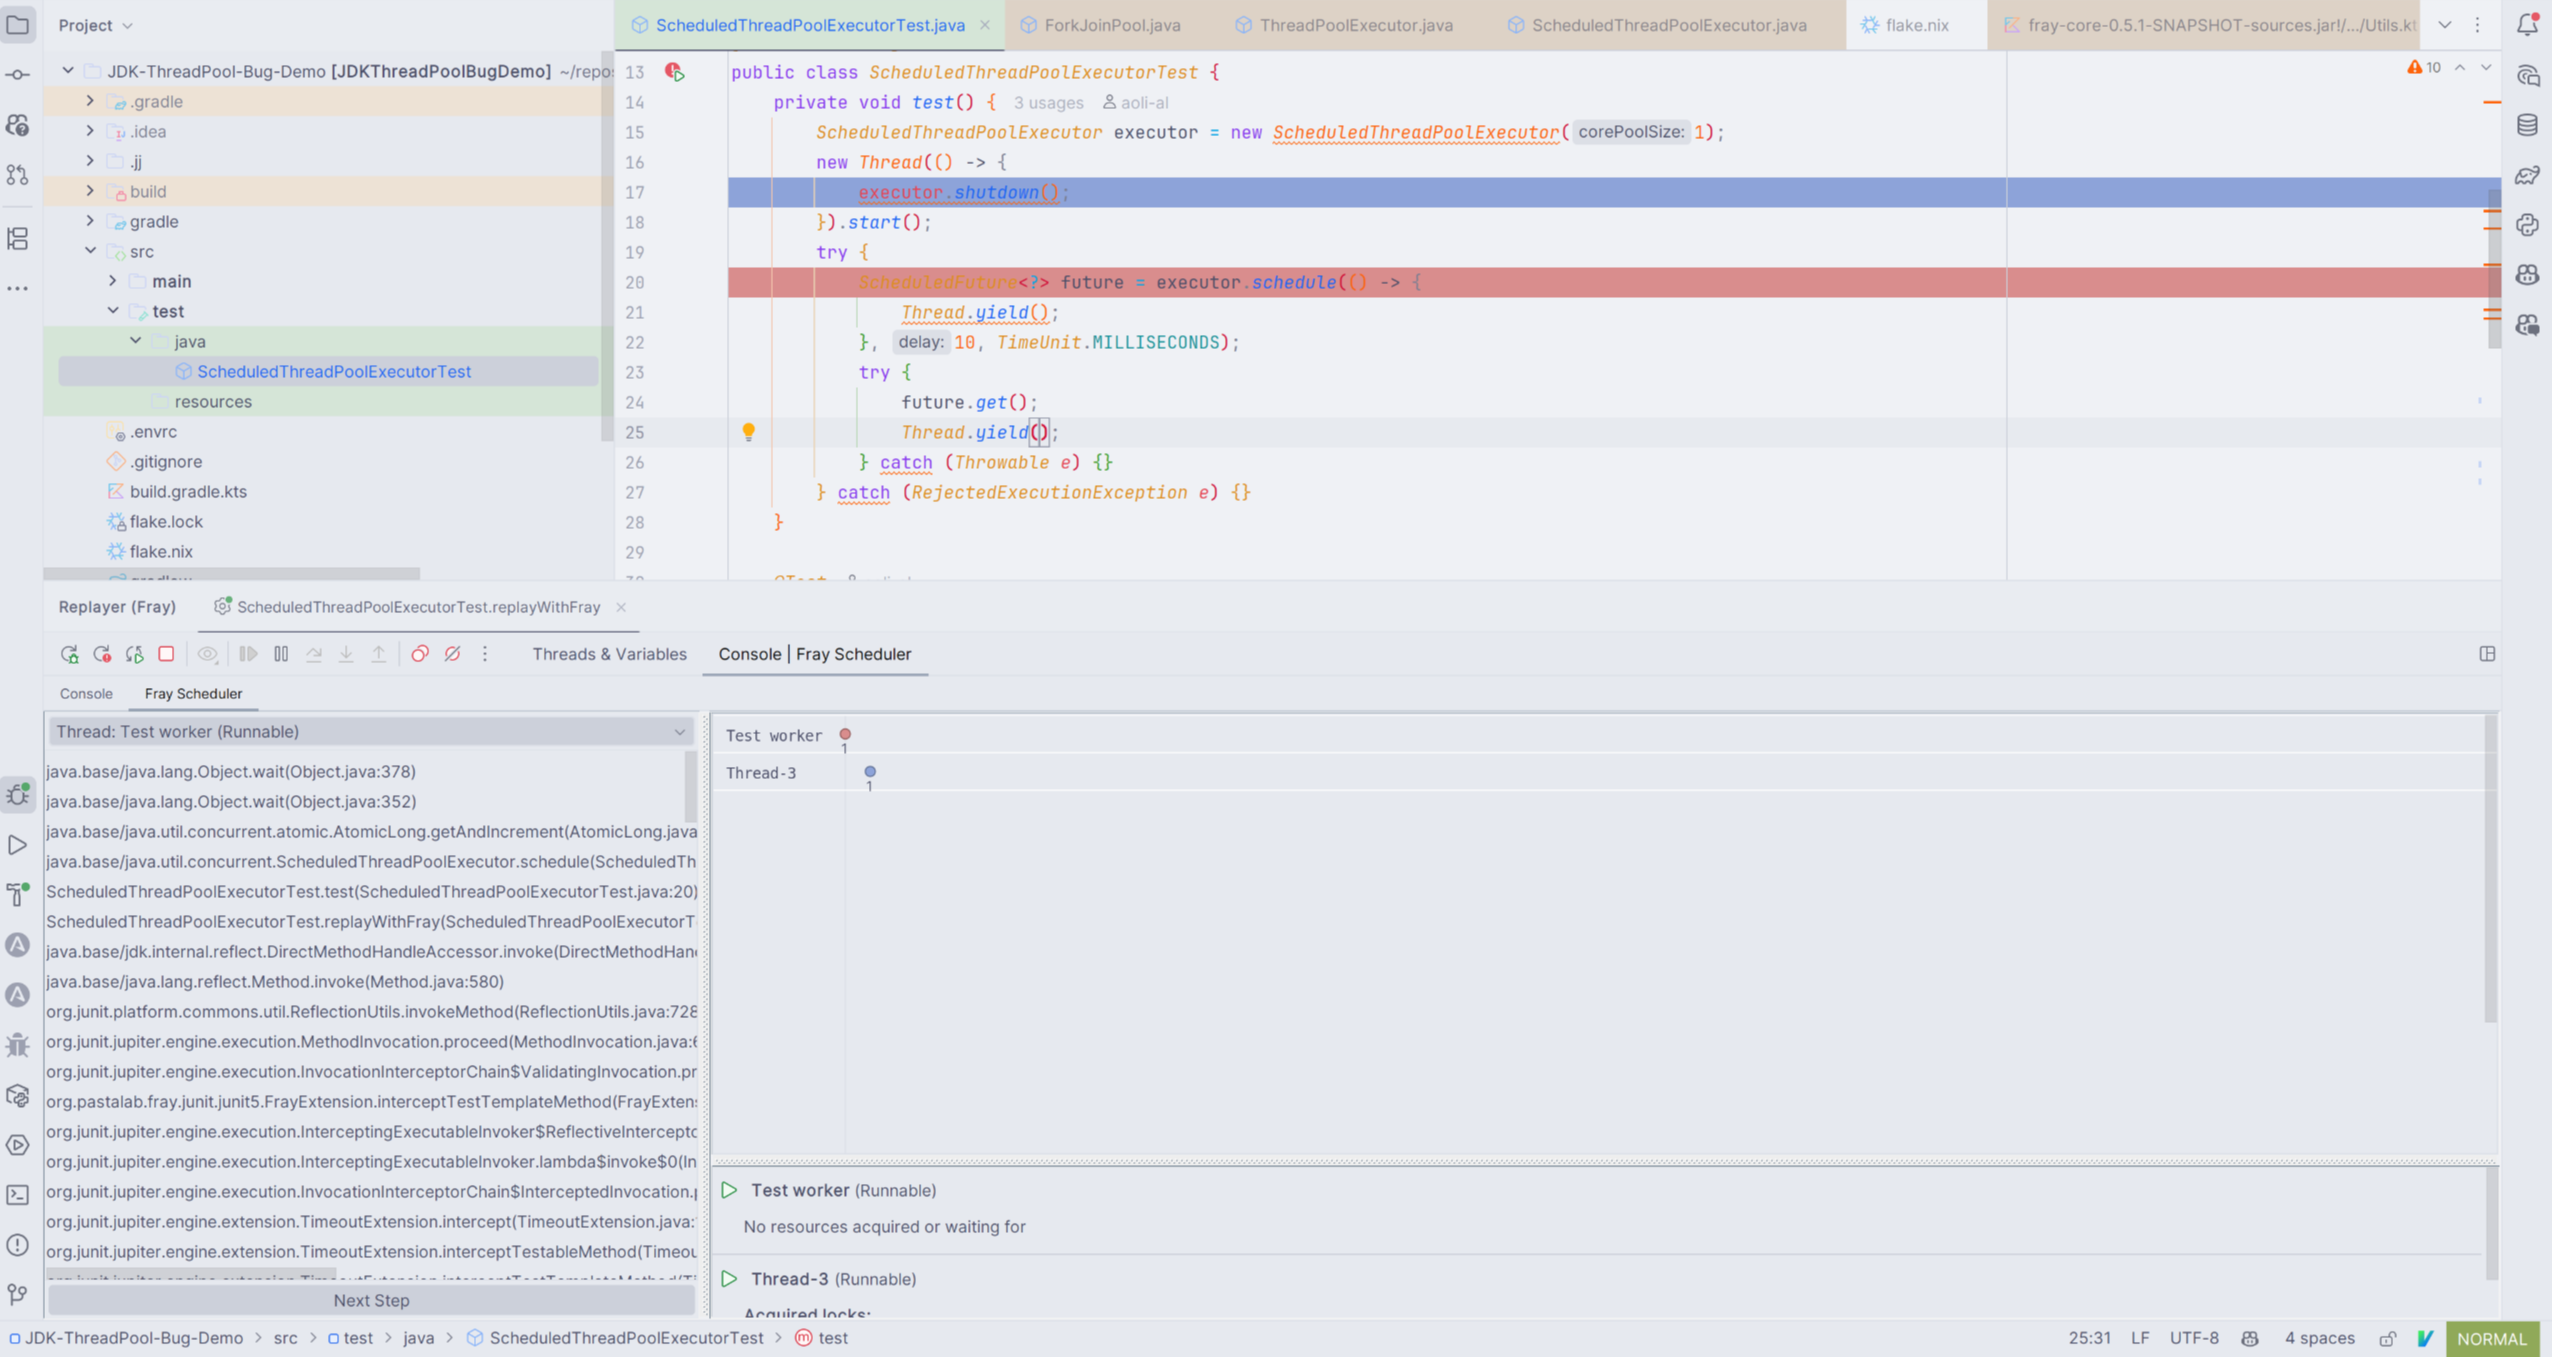Open Threads & Variables tab

pos(609,654)
